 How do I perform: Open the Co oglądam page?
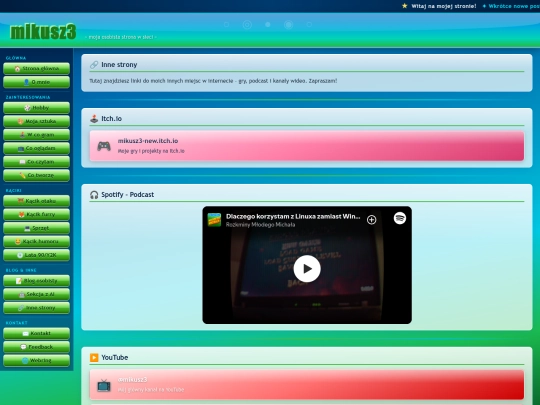tap(36, 148)
